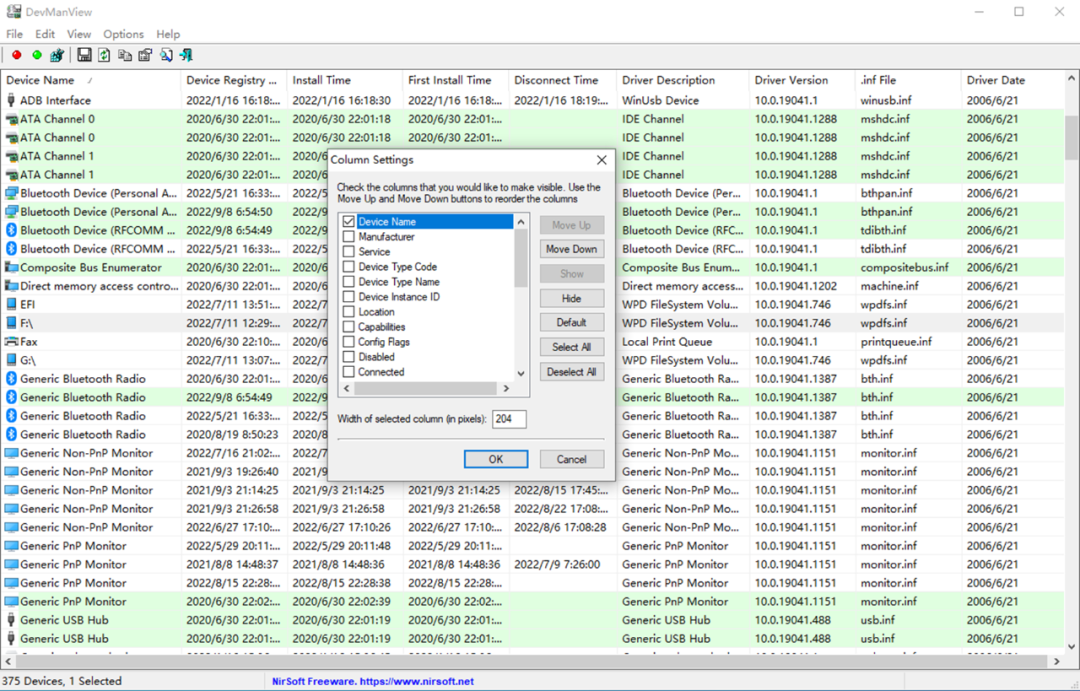
Task: Sort by the Device Name column header
Action: (x=90, y=80)
